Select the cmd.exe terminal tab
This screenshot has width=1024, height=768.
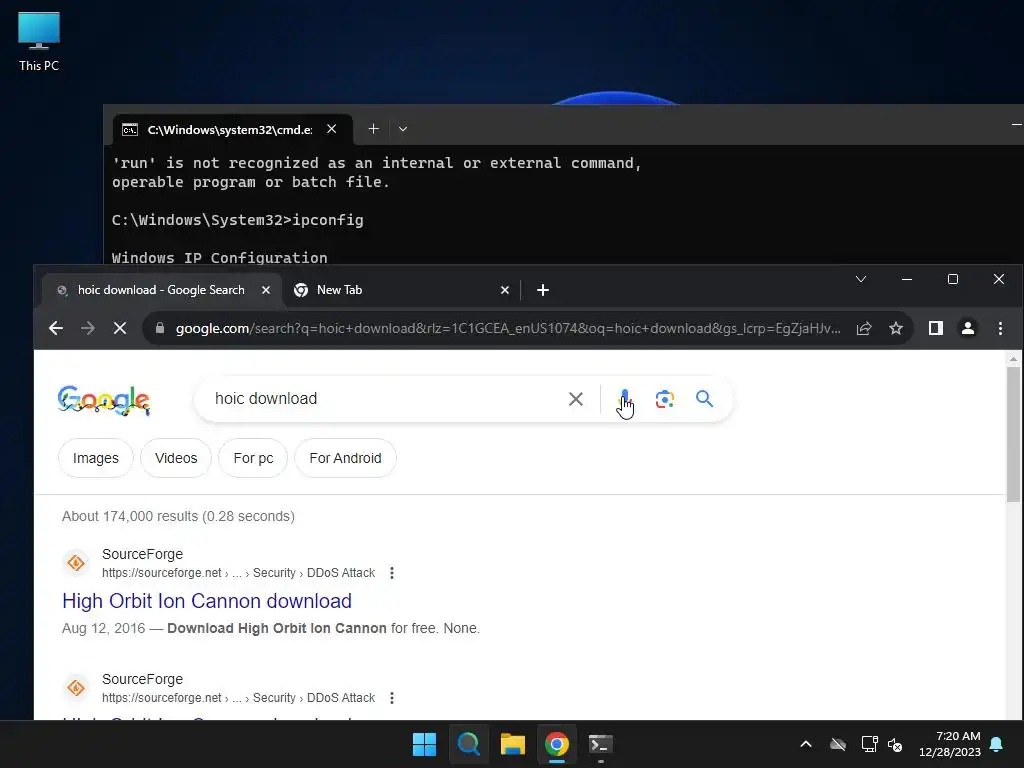[230, 129]
